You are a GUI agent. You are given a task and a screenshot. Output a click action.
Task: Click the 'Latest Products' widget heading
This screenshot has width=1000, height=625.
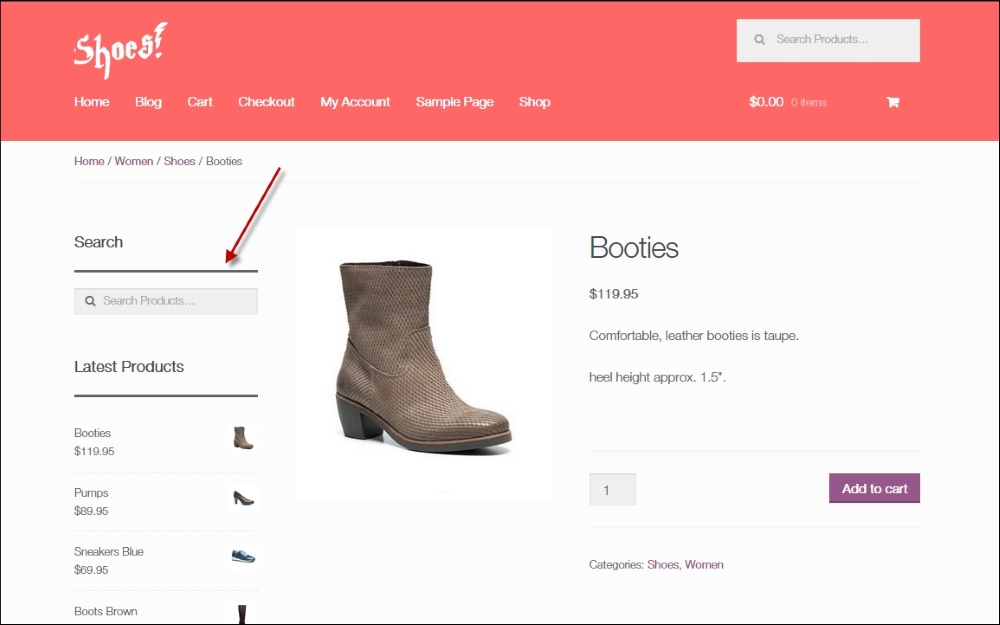pos(129,367)
